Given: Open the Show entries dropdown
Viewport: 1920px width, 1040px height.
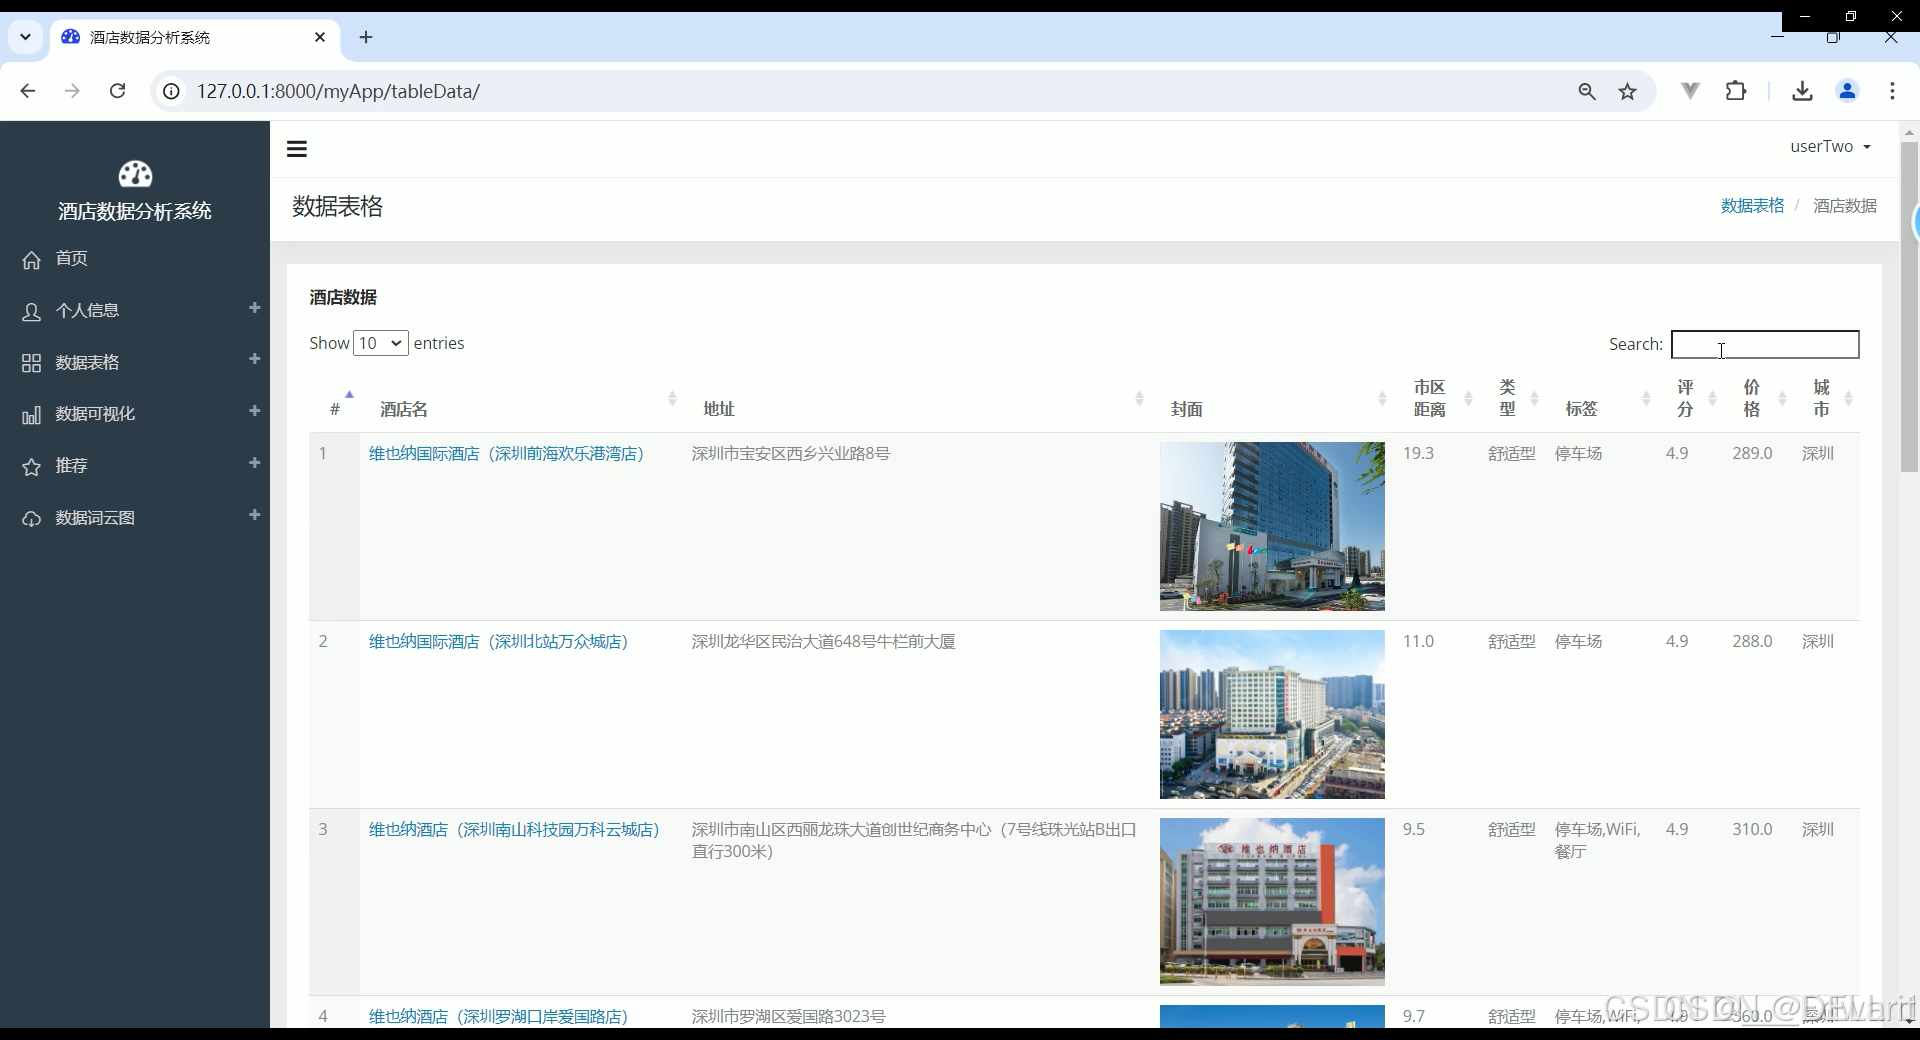Looking at the screenshot, I should [380, 343].
